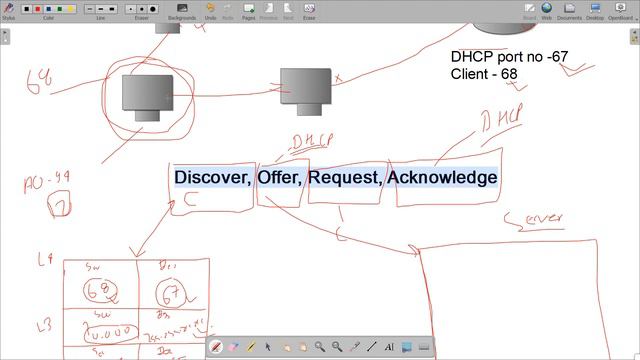Click the word 'Acknowledge' on the board
The image size is (640, 360).
pyautogui.click(x=442, y=178)
